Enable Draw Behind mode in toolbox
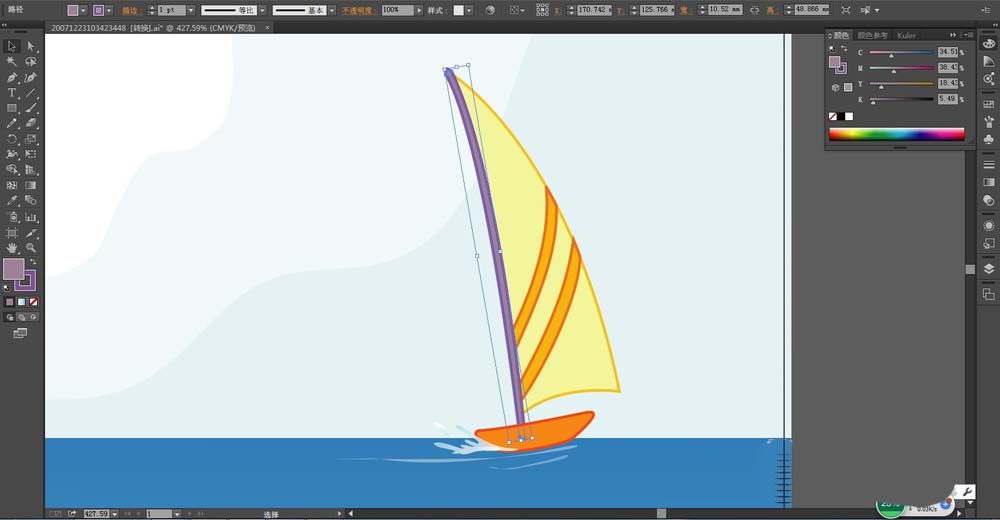 pyautogui.click(x=22, y=317)
